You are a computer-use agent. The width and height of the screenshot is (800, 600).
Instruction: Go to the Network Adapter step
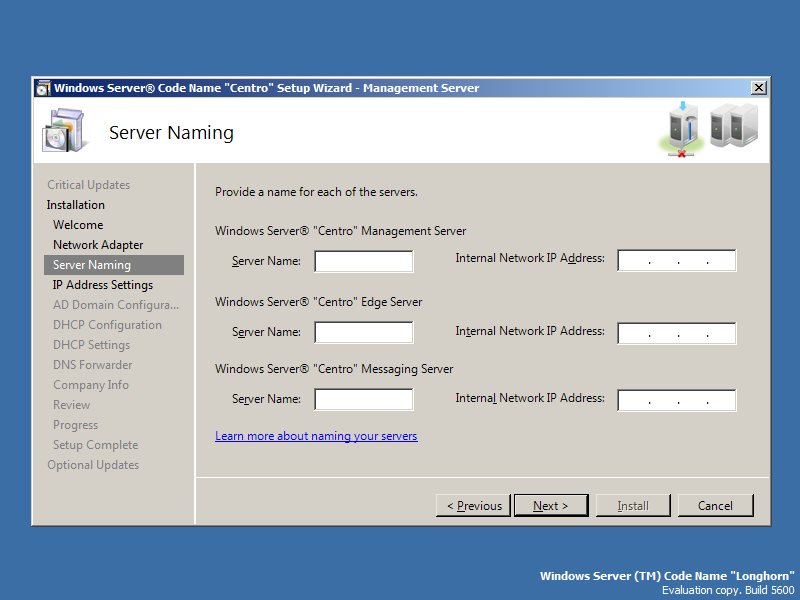pyautogui.click(x=98, y=245)
